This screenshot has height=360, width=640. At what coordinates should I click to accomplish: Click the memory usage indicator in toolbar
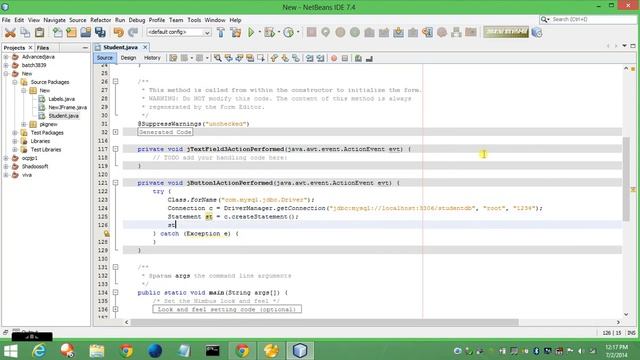coord(506,32)
